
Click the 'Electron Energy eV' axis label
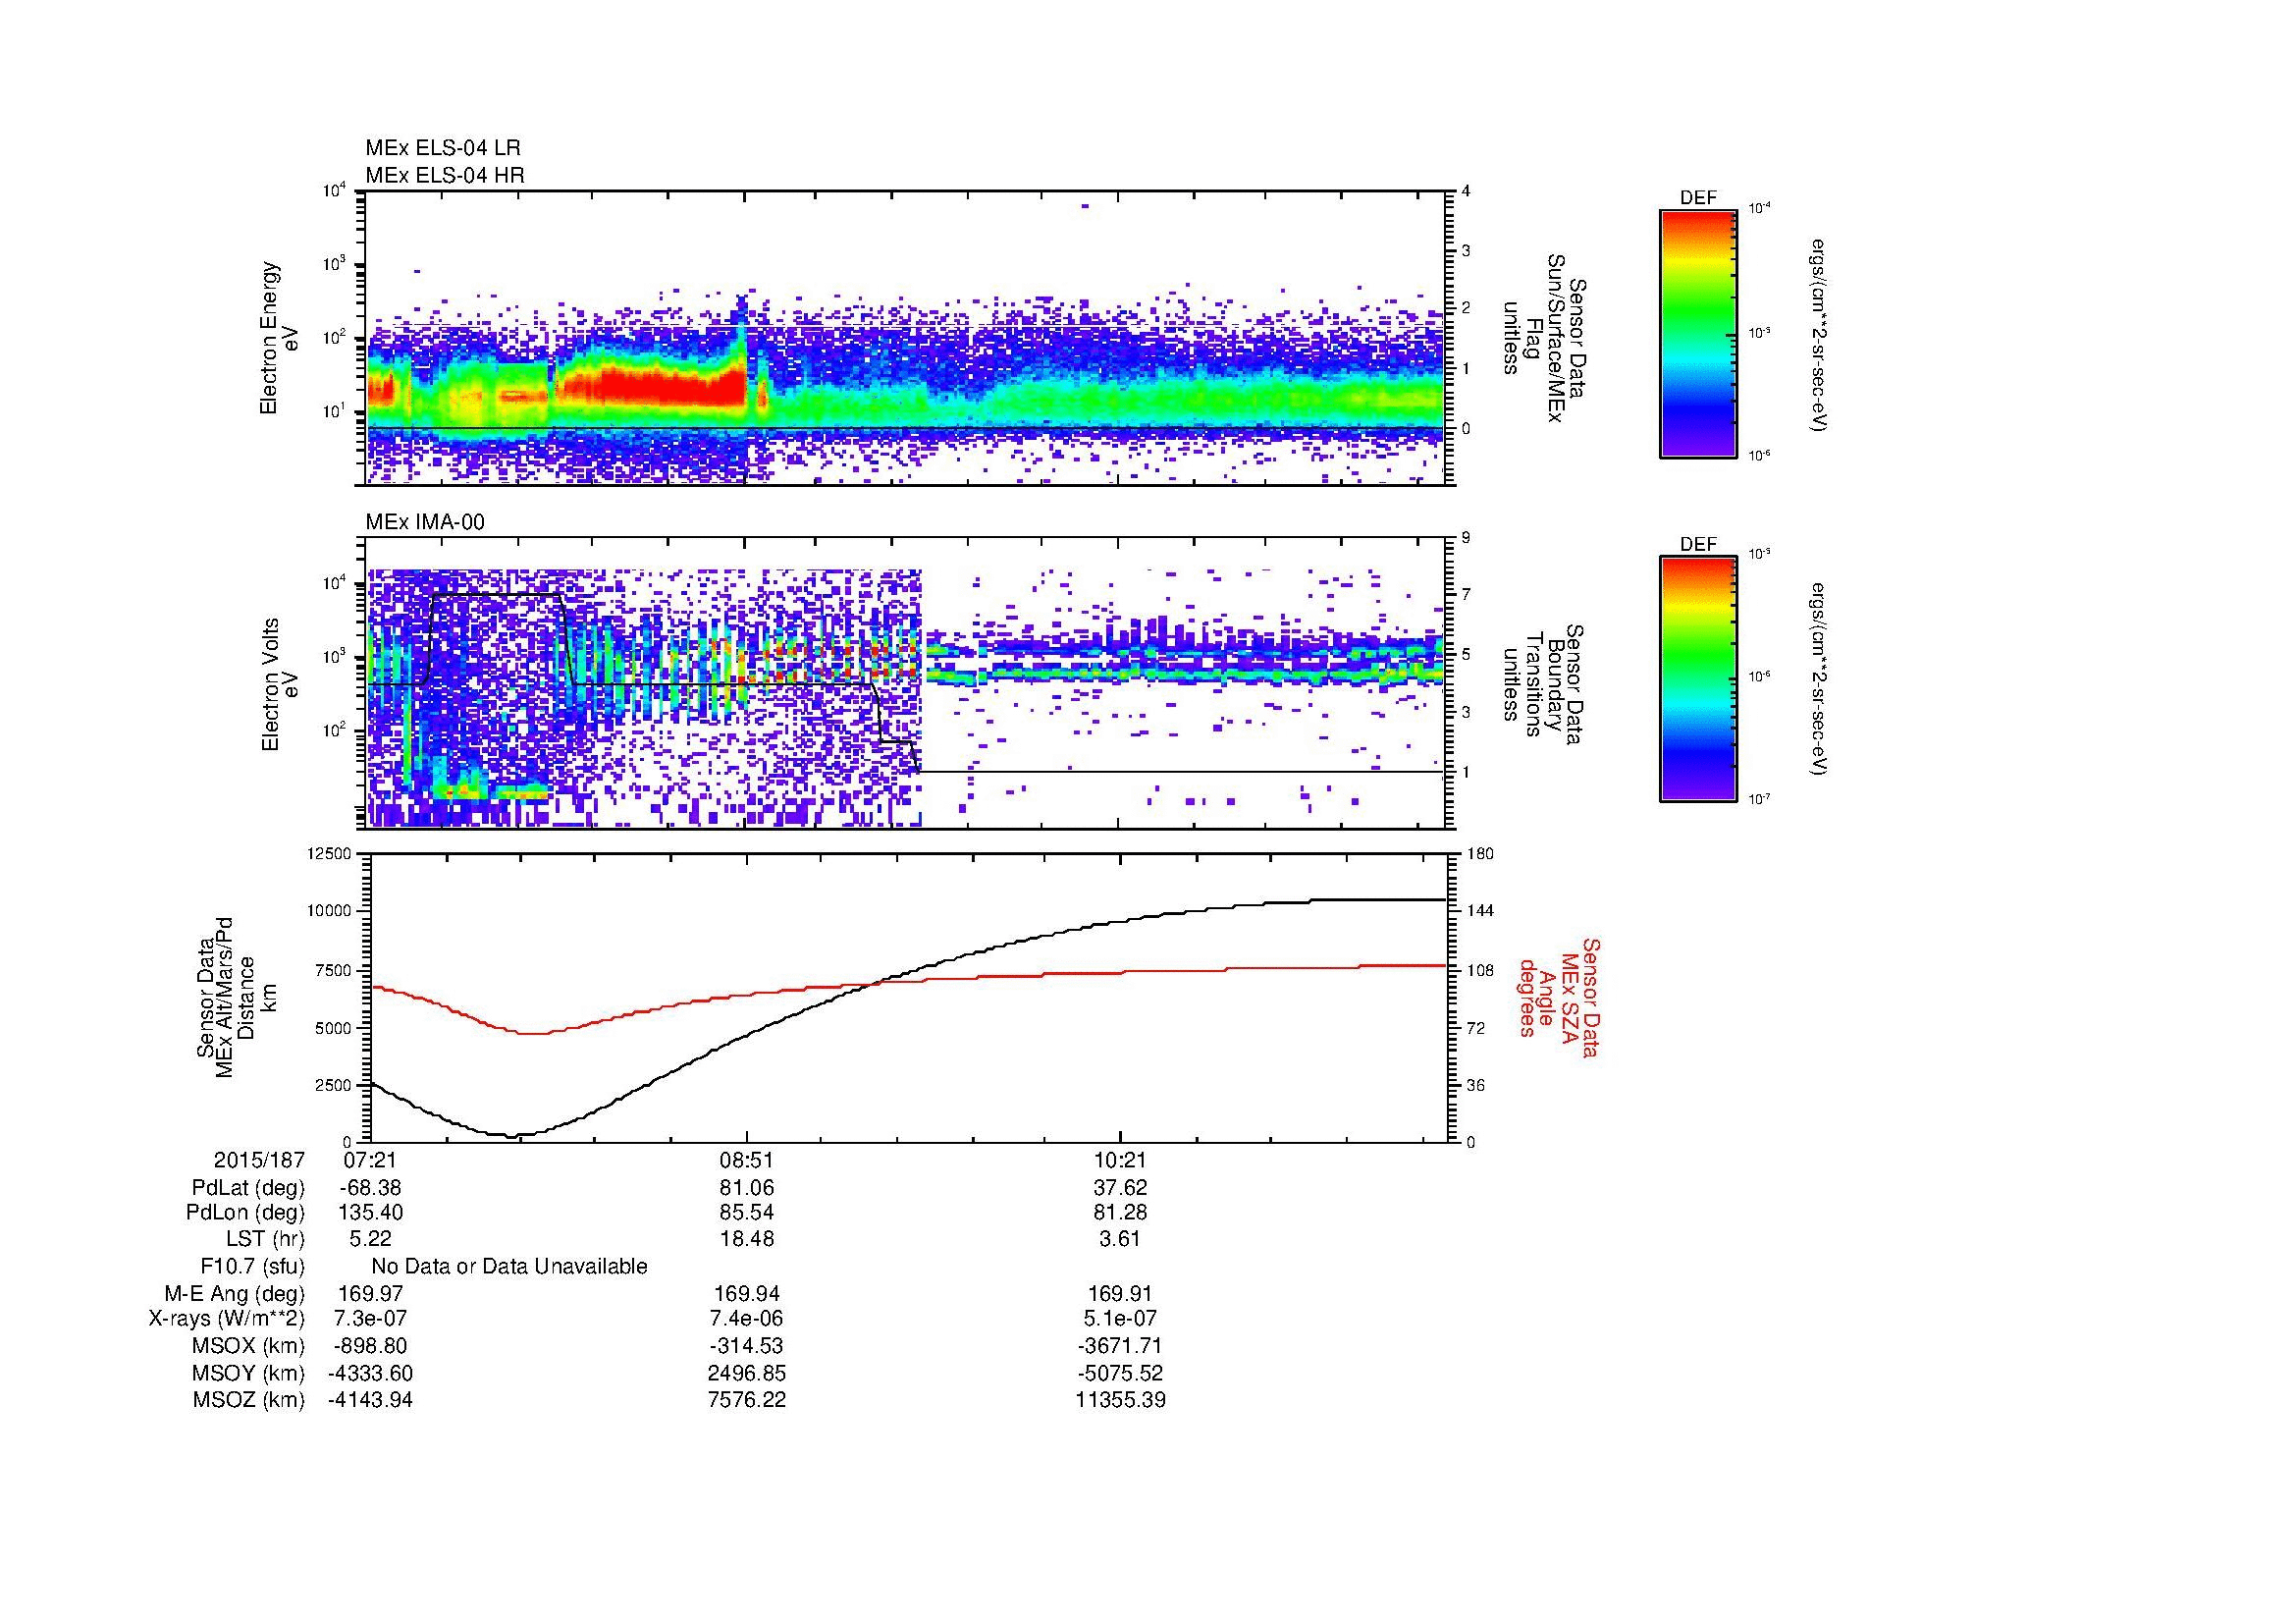click(x=279, y=338)
